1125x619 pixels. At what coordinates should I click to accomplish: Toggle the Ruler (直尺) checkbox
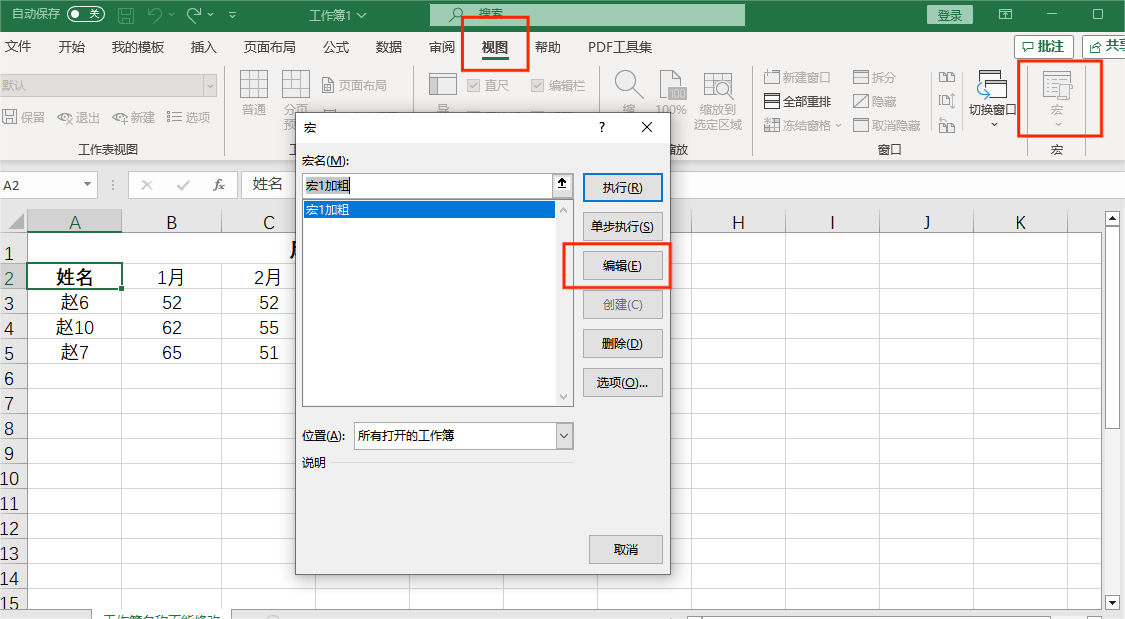pyautogui.click(x=473, y=86)
